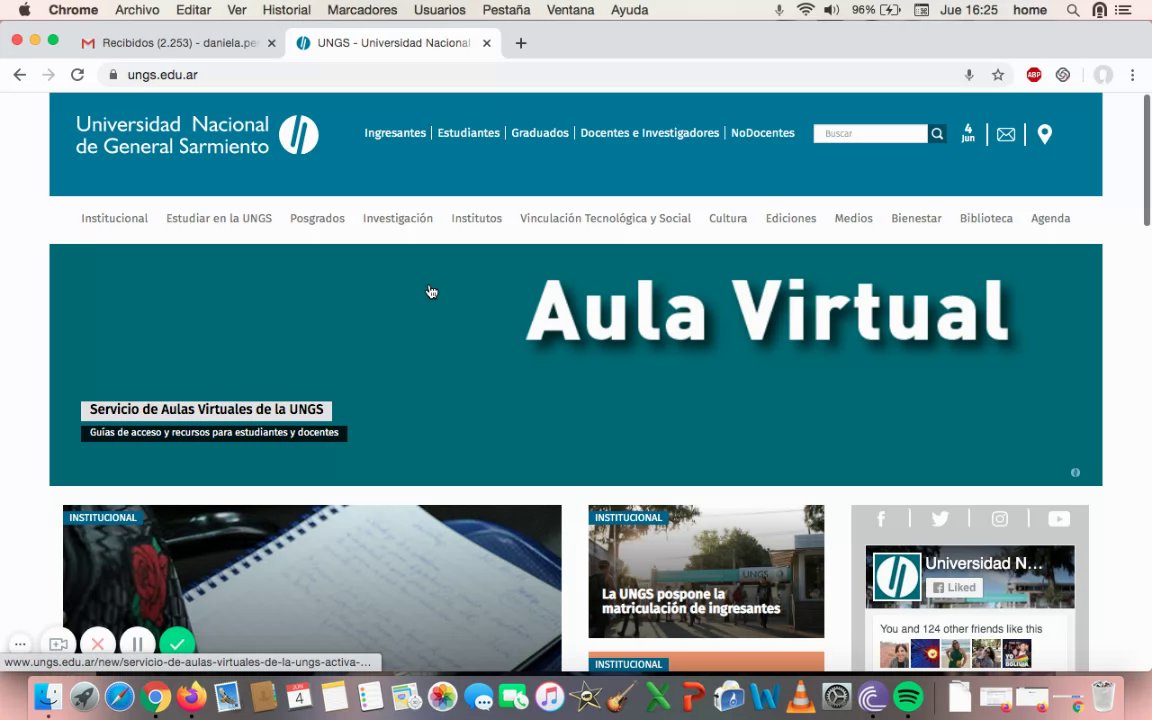Open the UNGS YouTube icon
The image size is (1152, 720).
tap(1059, 519)
